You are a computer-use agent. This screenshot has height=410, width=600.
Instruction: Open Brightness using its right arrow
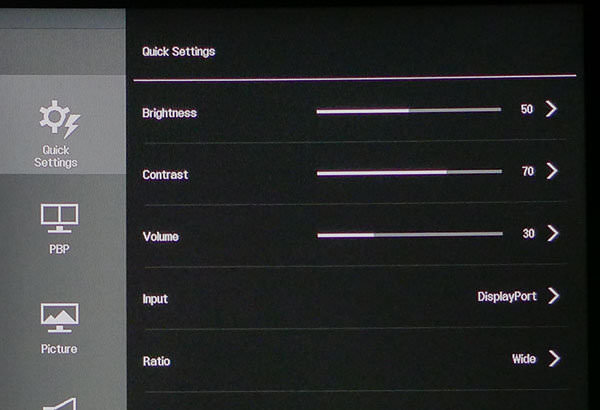(x=552, y=109)
